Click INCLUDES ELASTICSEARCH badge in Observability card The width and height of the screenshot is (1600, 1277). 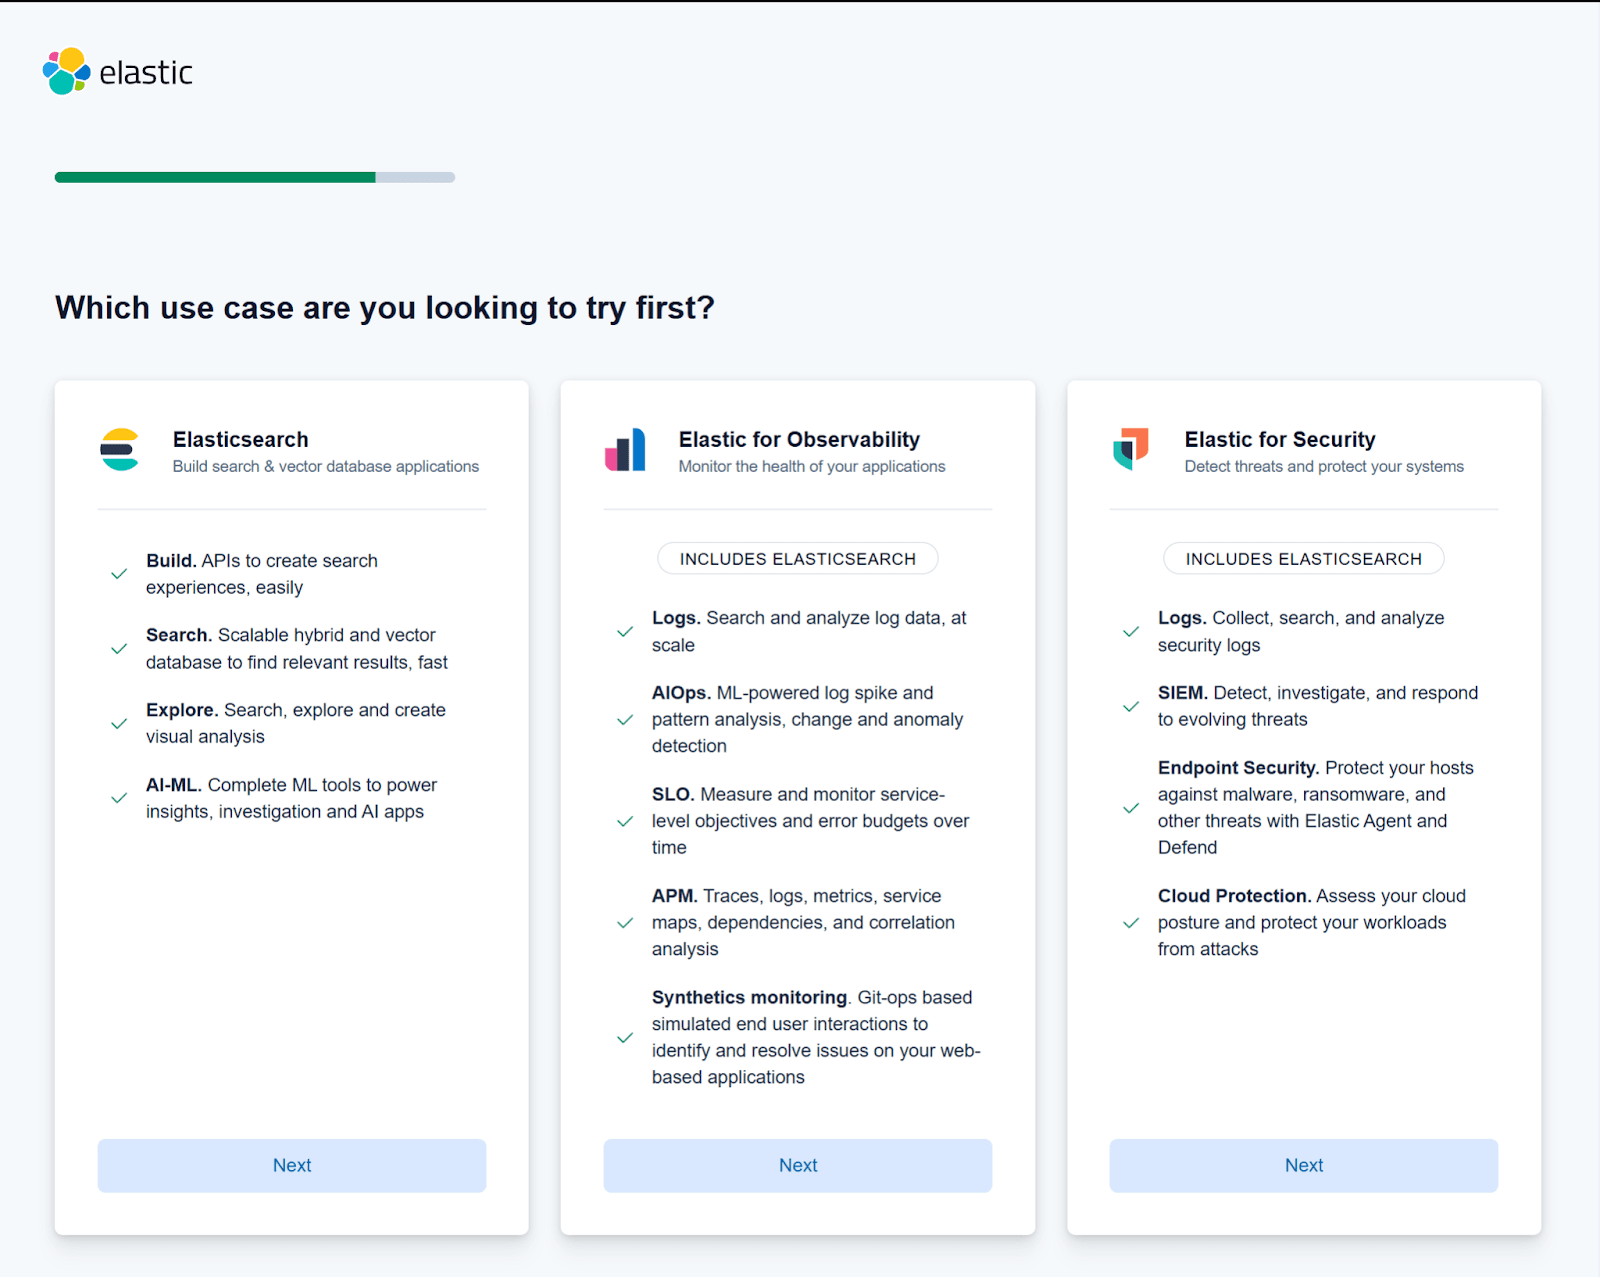[x=797, y=558]
